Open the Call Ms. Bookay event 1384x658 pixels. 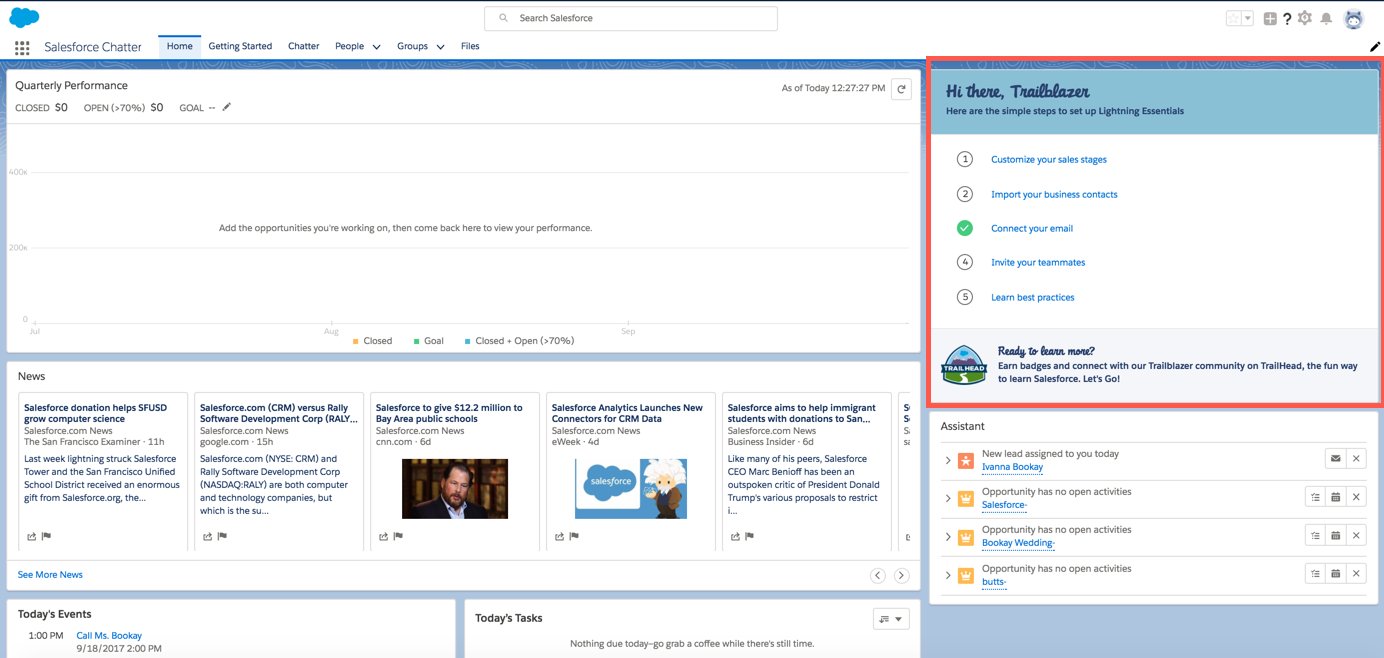tap(109, 636)
